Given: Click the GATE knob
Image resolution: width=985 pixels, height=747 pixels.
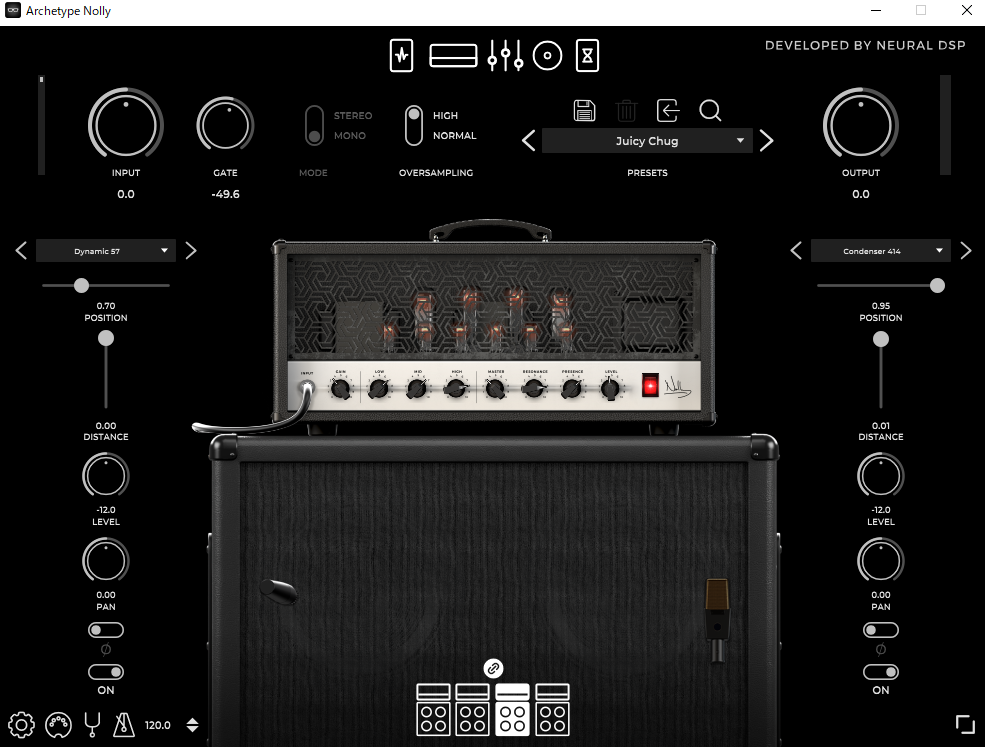Looking at the screenshot, I should [x=225, y=124].
